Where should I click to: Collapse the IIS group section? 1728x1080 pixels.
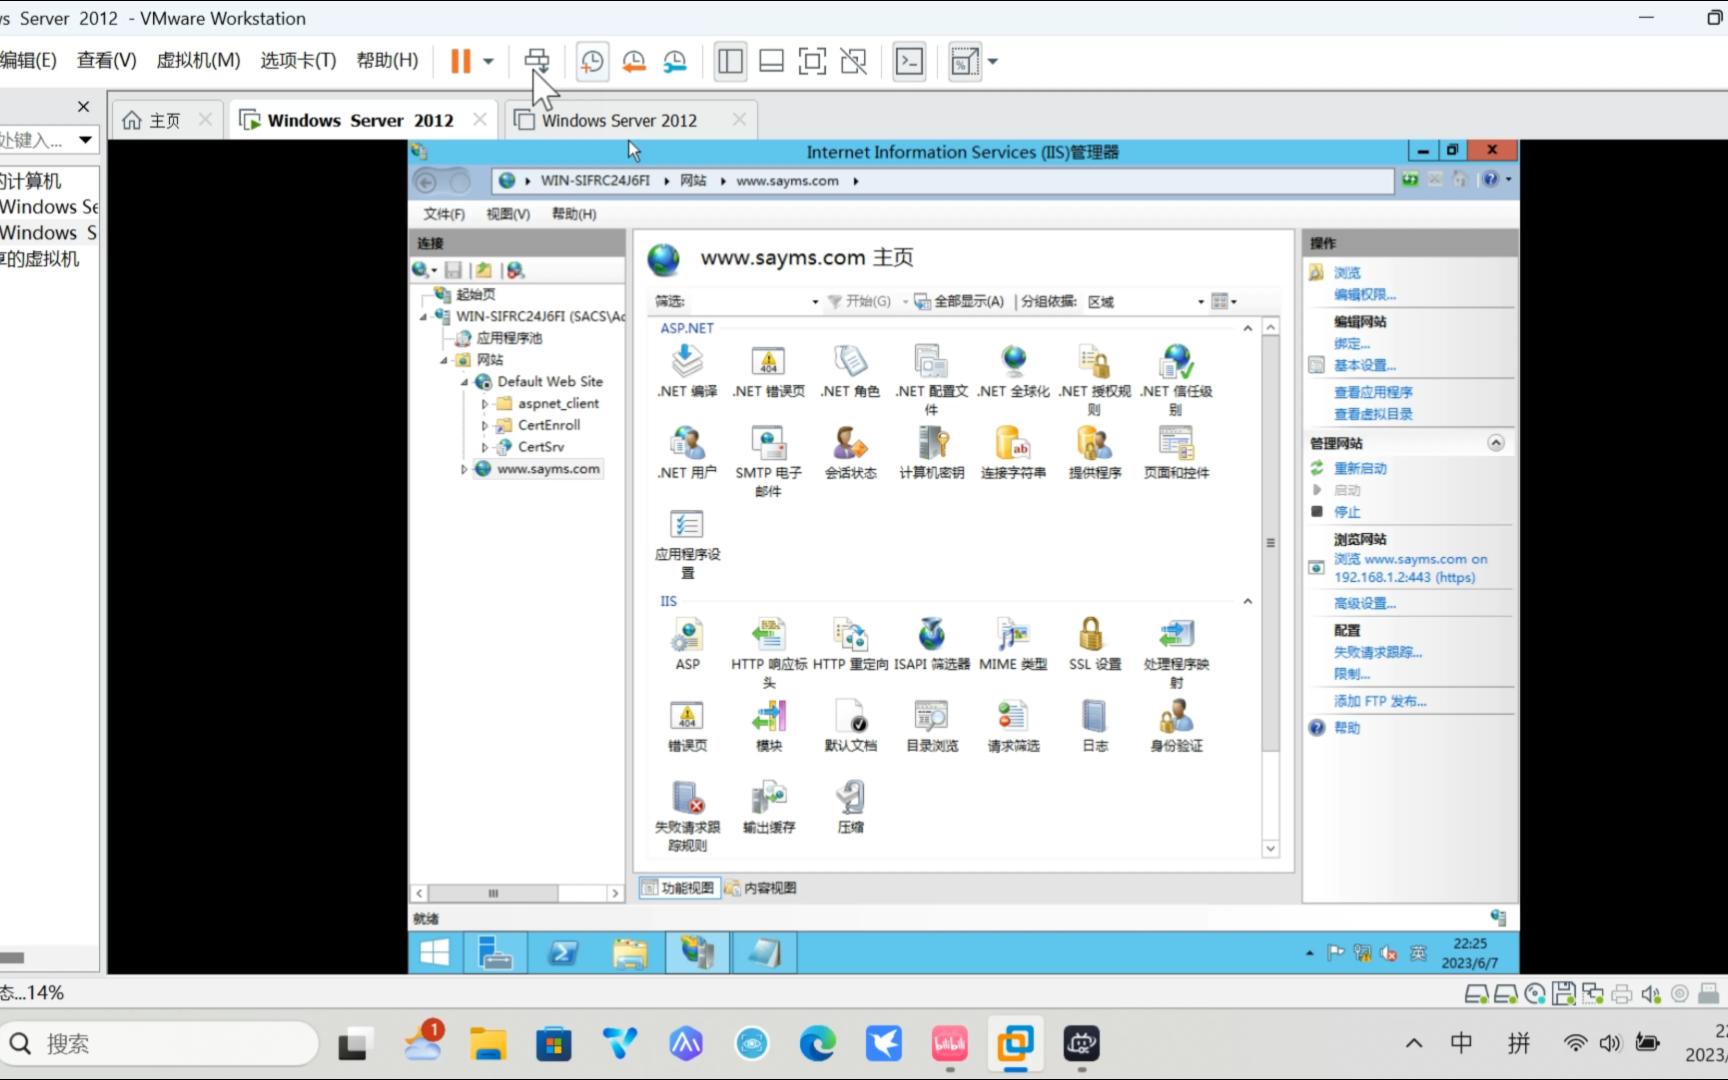pyautogui.click(x=1247, y=601)
